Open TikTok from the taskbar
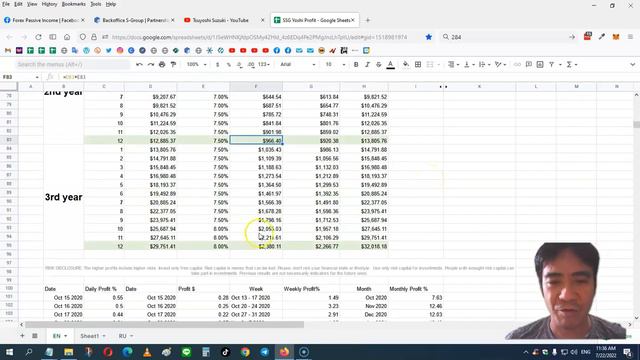The image size is (640, 360). [x=225, y=352]
